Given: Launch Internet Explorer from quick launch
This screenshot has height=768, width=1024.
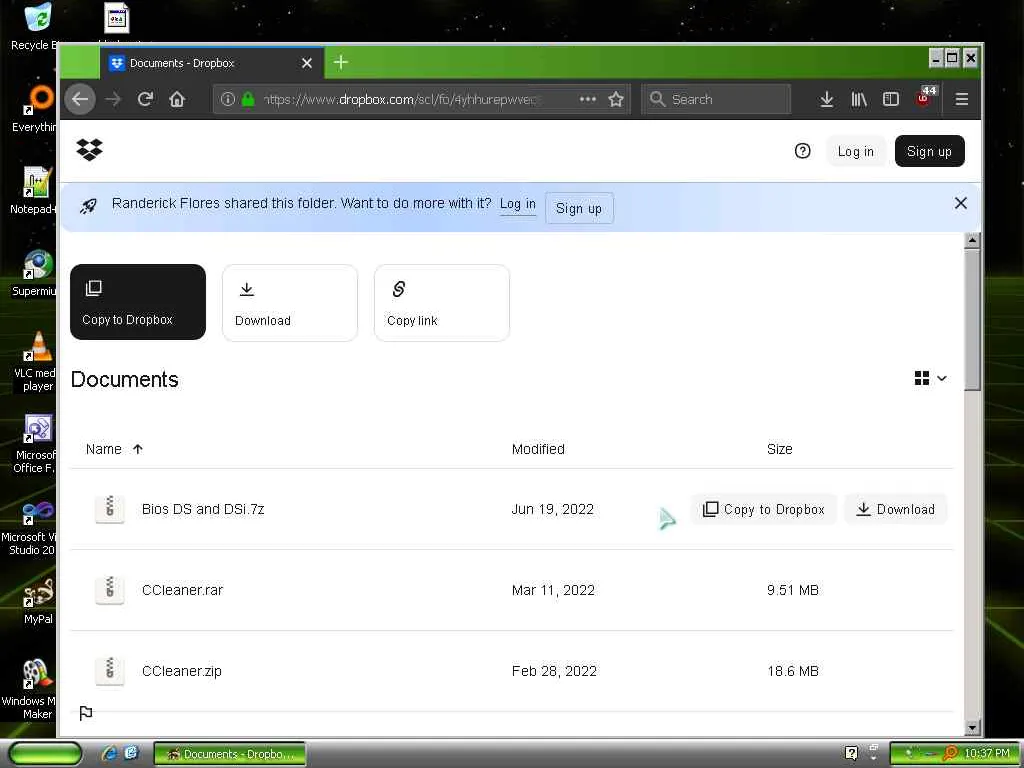Looking at the screenshot, I should pyautogui.click(x=109, y=754).
